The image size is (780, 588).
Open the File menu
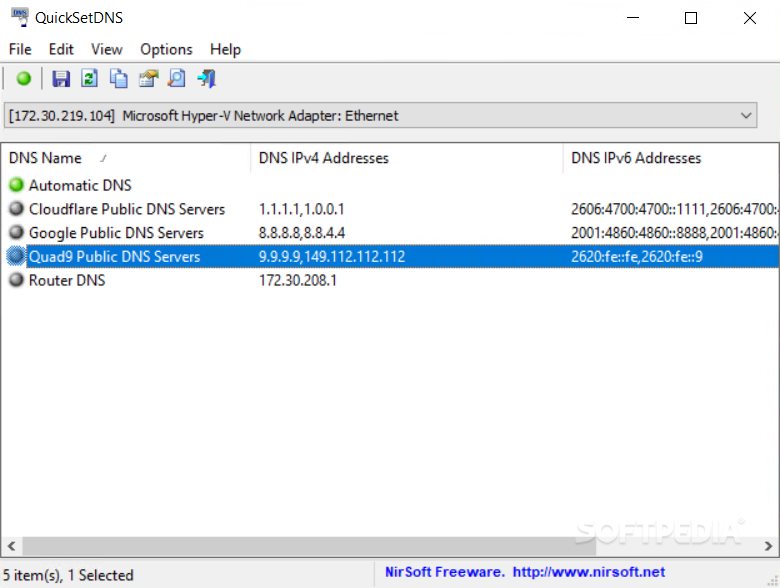pos(20,49)
